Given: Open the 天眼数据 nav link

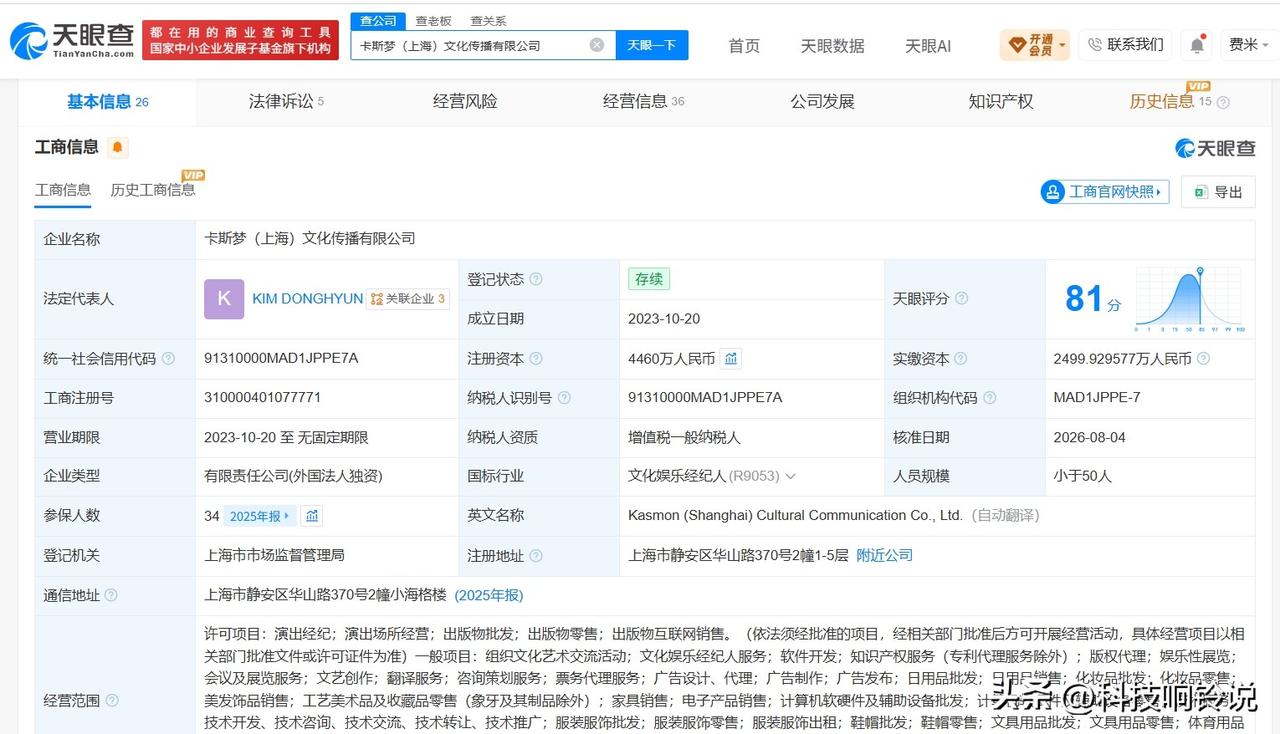Looking at the screenshot, I should (x=832, y=46).
